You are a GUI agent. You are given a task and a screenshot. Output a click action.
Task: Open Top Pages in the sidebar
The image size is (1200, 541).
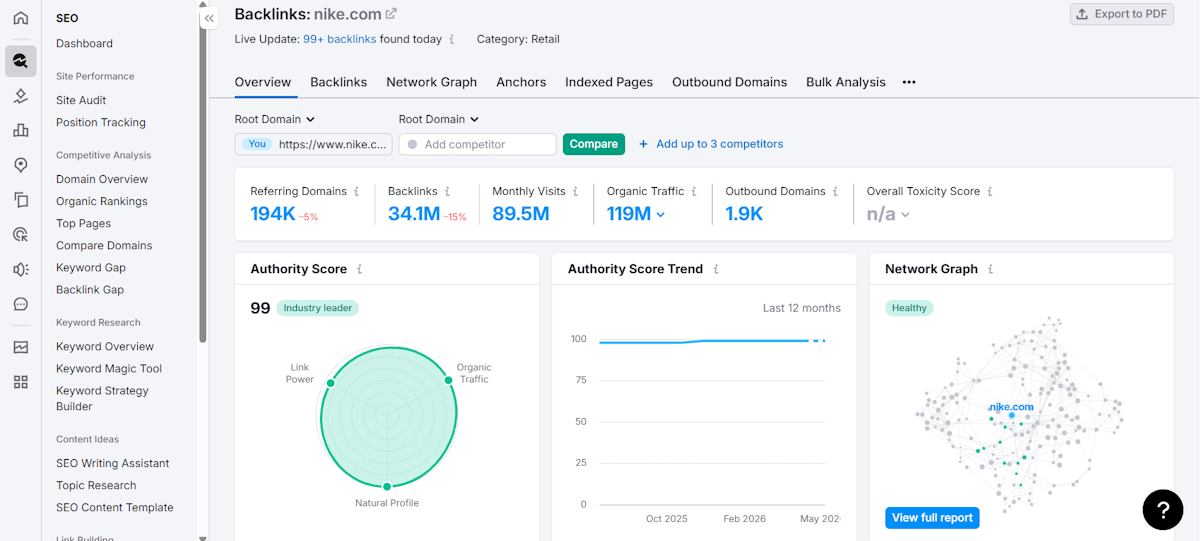point(83,223)
